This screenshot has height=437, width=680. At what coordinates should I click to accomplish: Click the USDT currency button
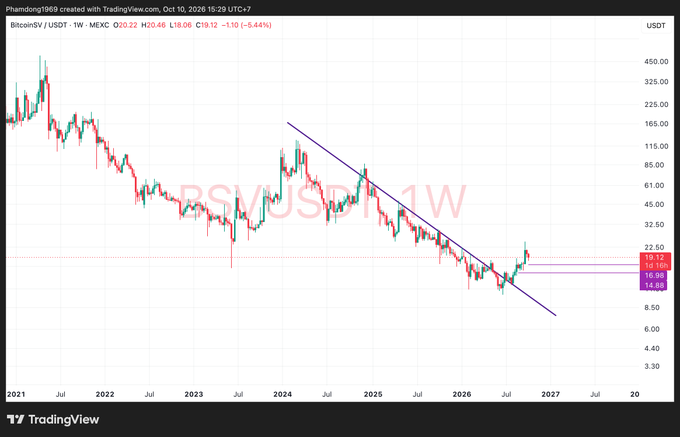tap(656, 26)
